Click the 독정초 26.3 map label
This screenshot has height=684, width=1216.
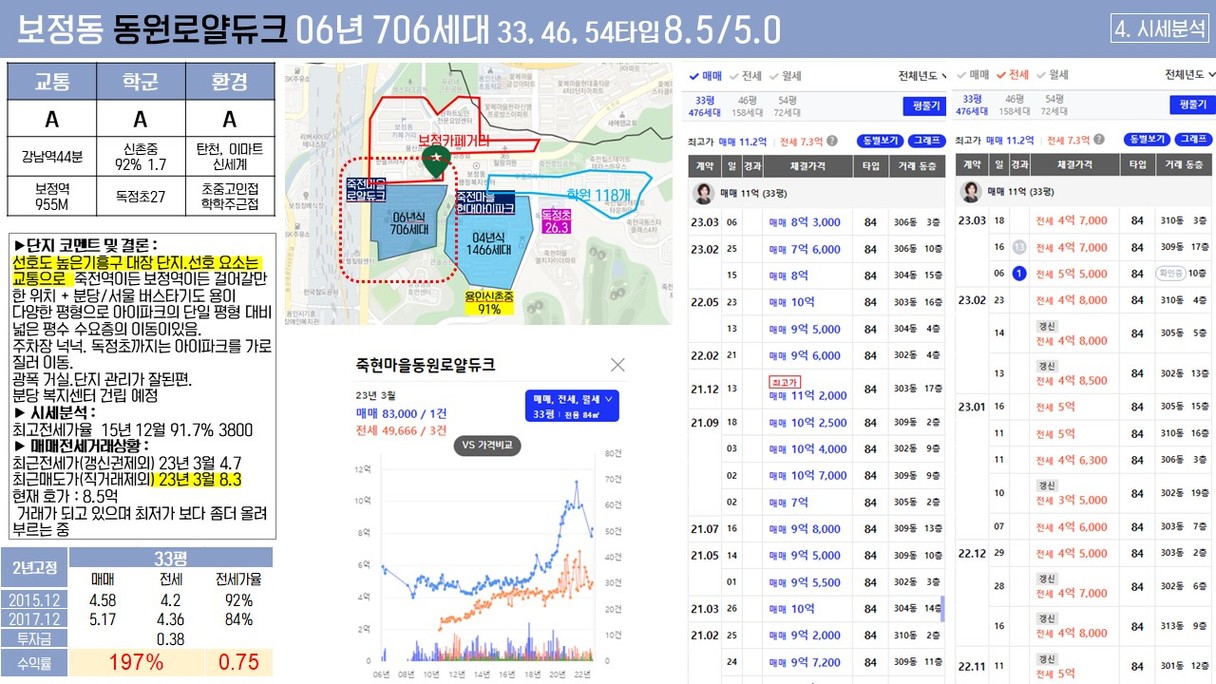[x=556, y=221]
